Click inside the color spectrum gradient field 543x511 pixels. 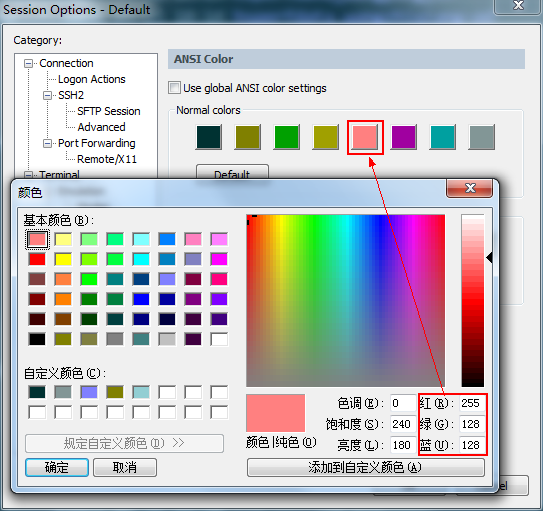click(346, 300)
